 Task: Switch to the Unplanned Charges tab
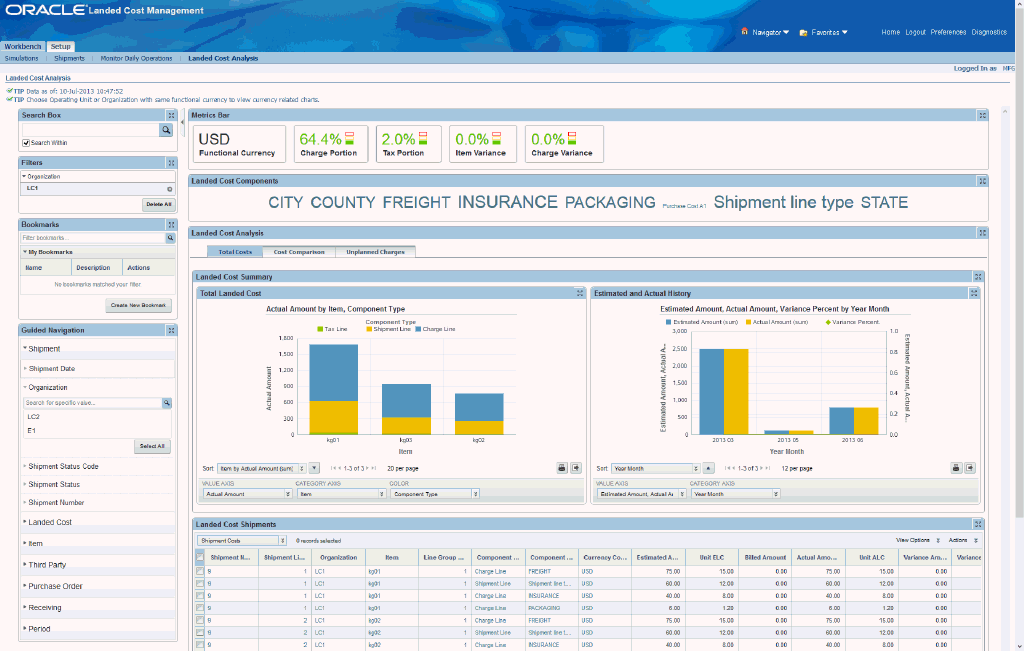point(376,252)
